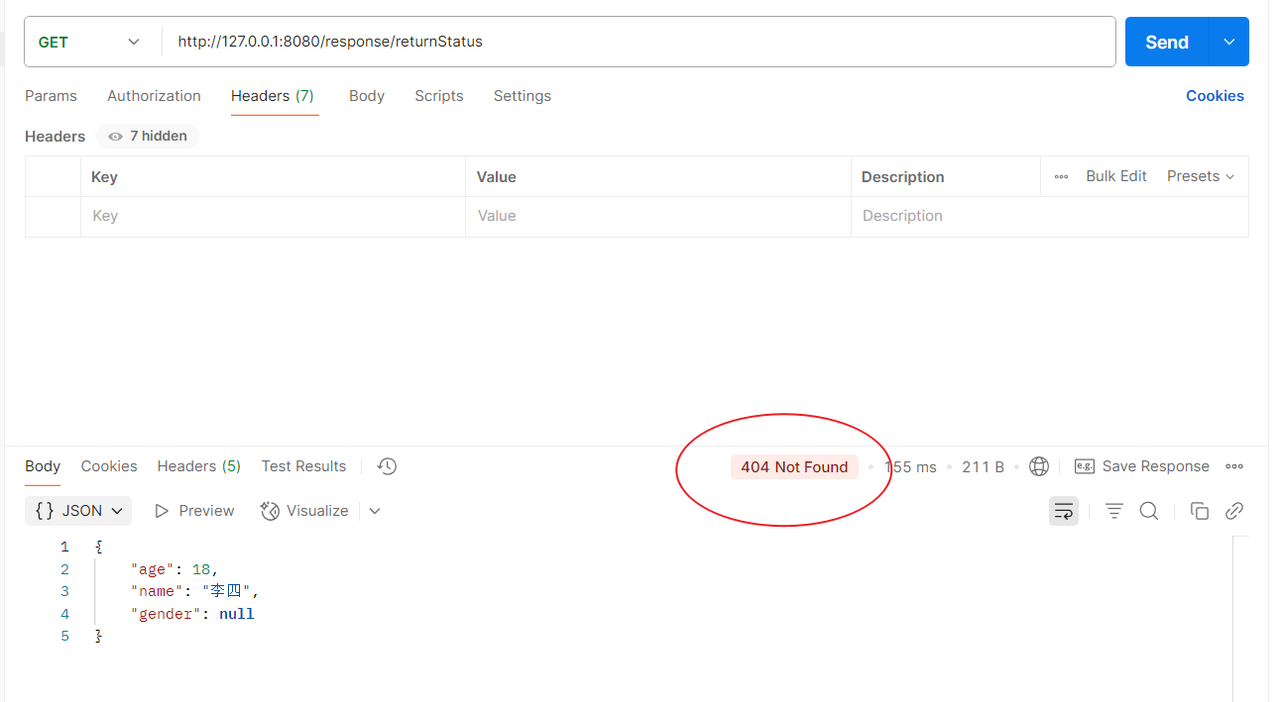Click the response history clock icon

click(387, 466)
